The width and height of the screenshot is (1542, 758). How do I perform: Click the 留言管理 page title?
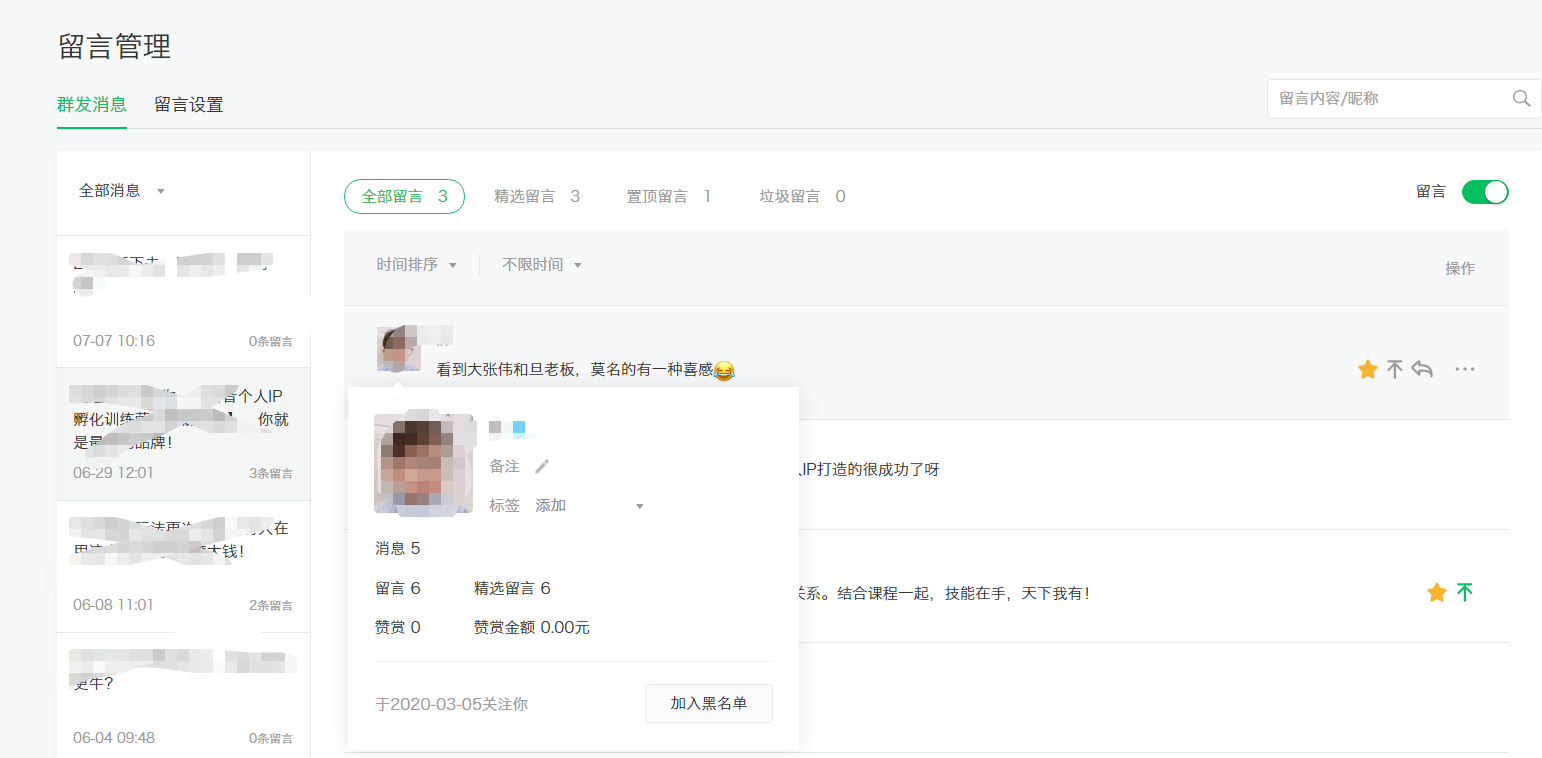115,46
